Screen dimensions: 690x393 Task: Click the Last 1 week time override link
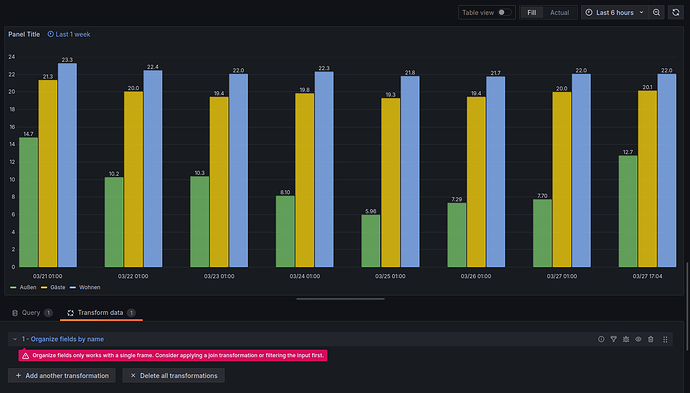[x=69, y=34]
